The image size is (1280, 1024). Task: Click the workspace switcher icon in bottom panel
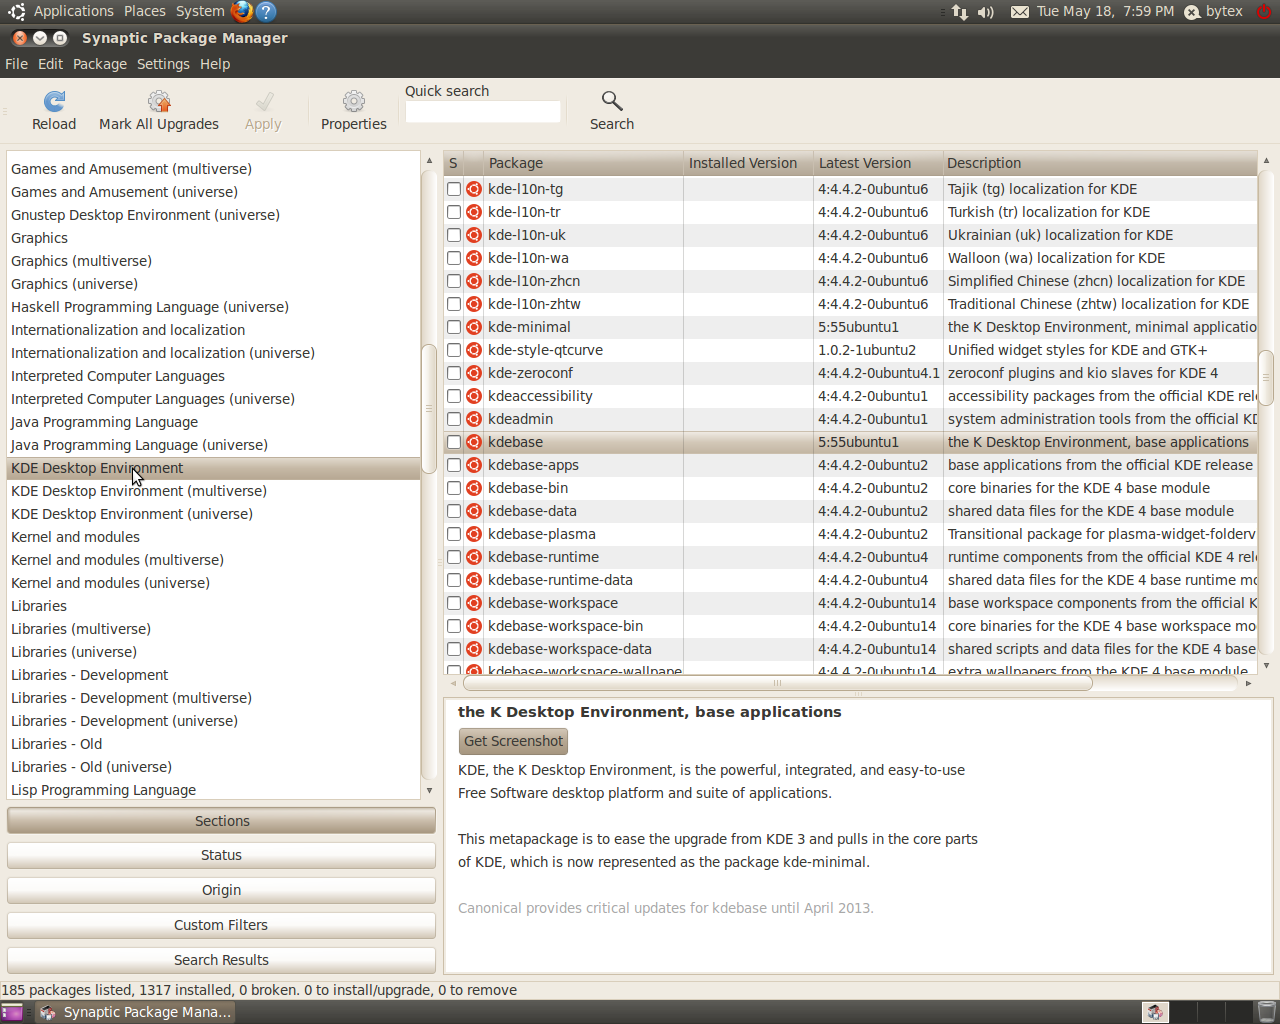click(1155, 1012)
